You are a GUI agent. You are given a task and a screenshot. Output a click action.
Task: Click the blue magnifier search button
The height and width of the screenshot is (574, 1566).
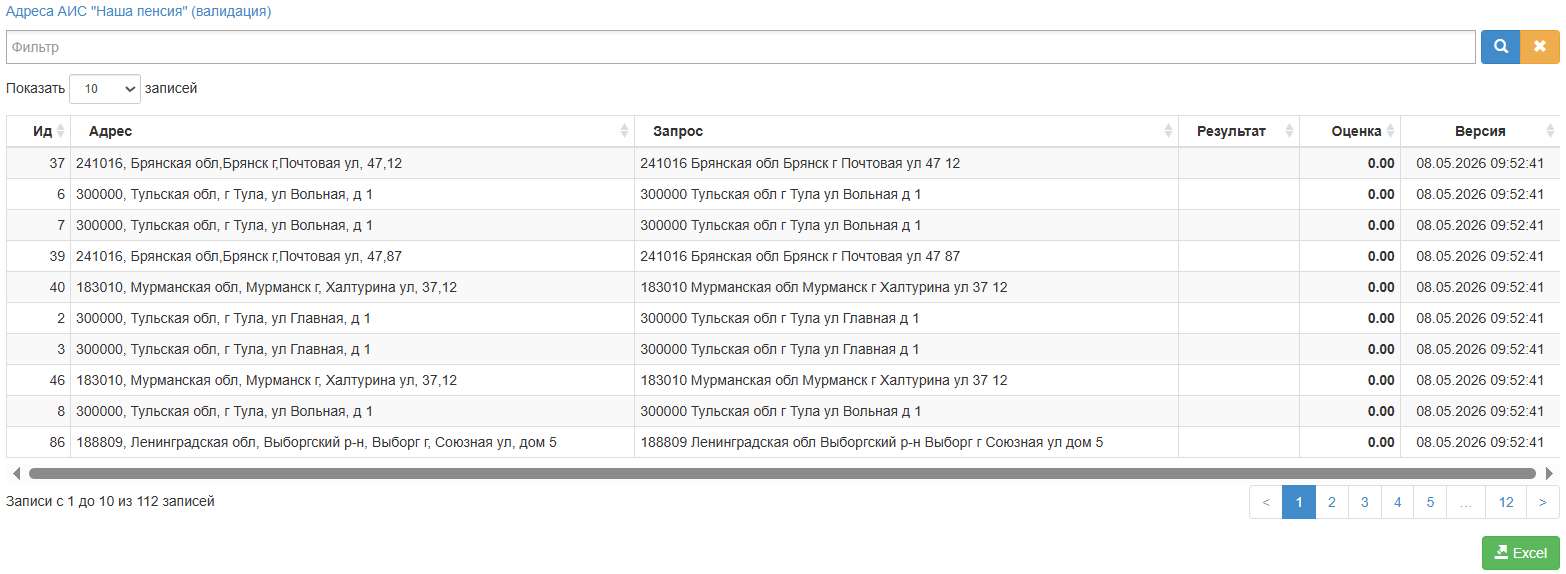click(1500, 47)
